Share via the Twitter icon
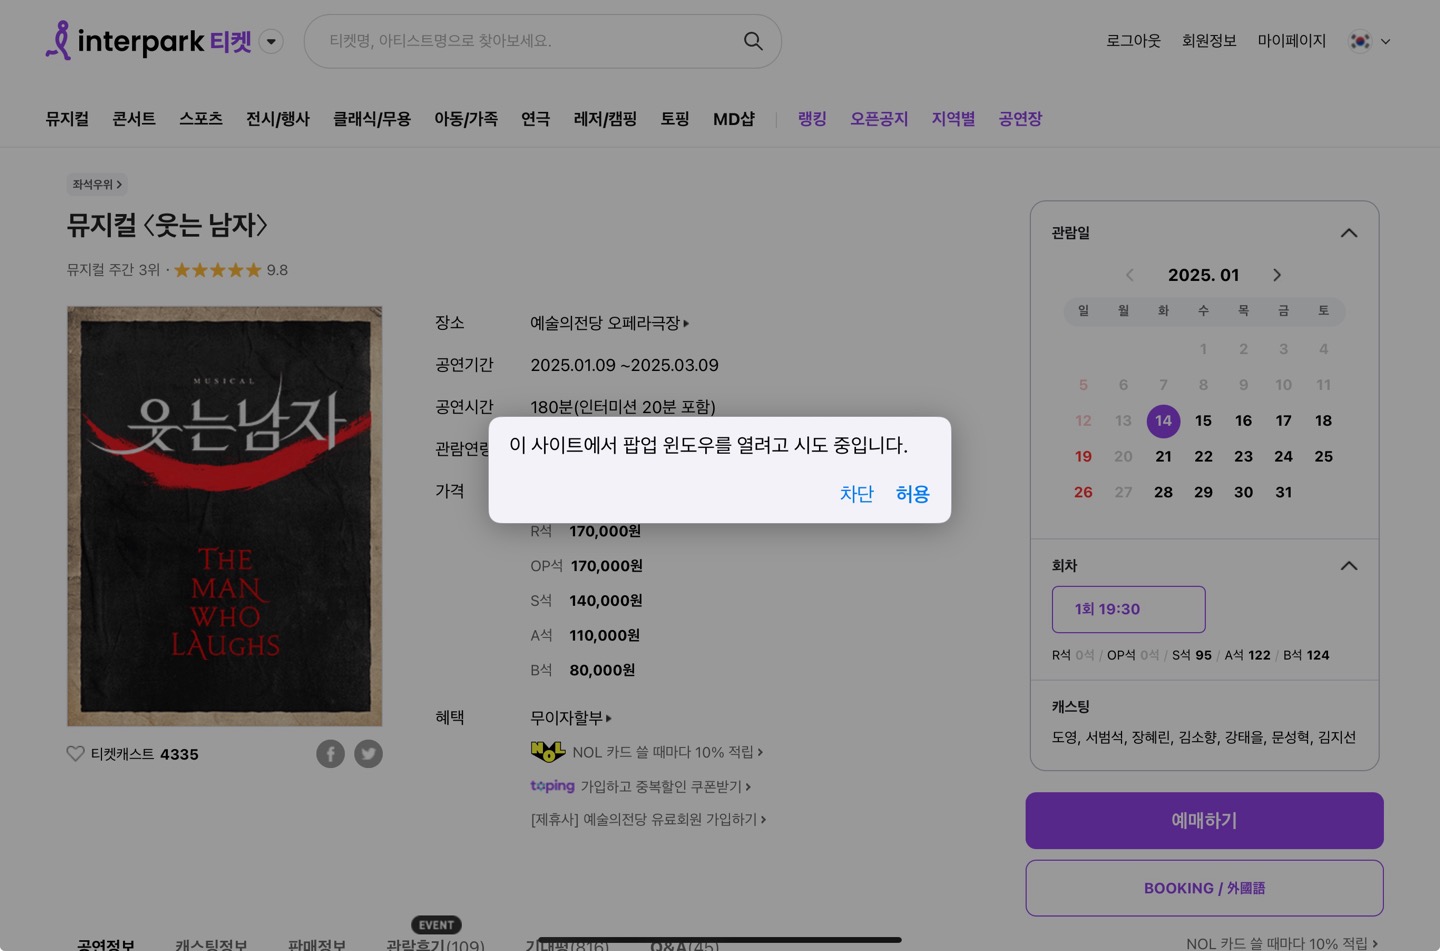1440x951 pixels. point(368,754)
